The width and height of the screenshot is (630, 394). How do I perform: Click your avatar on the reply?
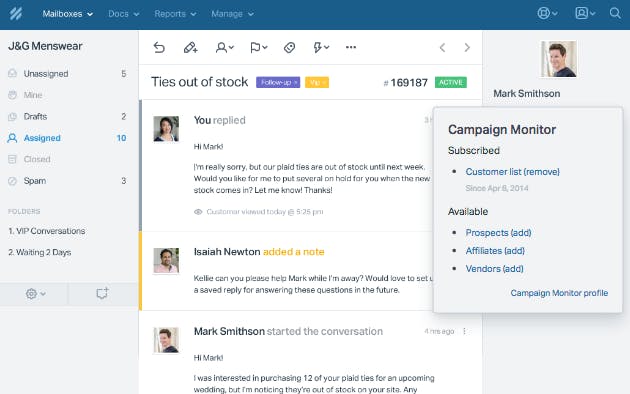pyautogui.click(x=166, y=129)
